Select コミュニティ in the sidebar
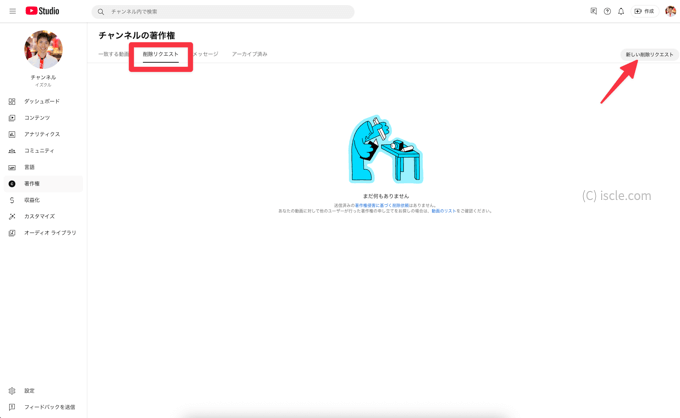The image size is (680, 418). pos(39,151)
